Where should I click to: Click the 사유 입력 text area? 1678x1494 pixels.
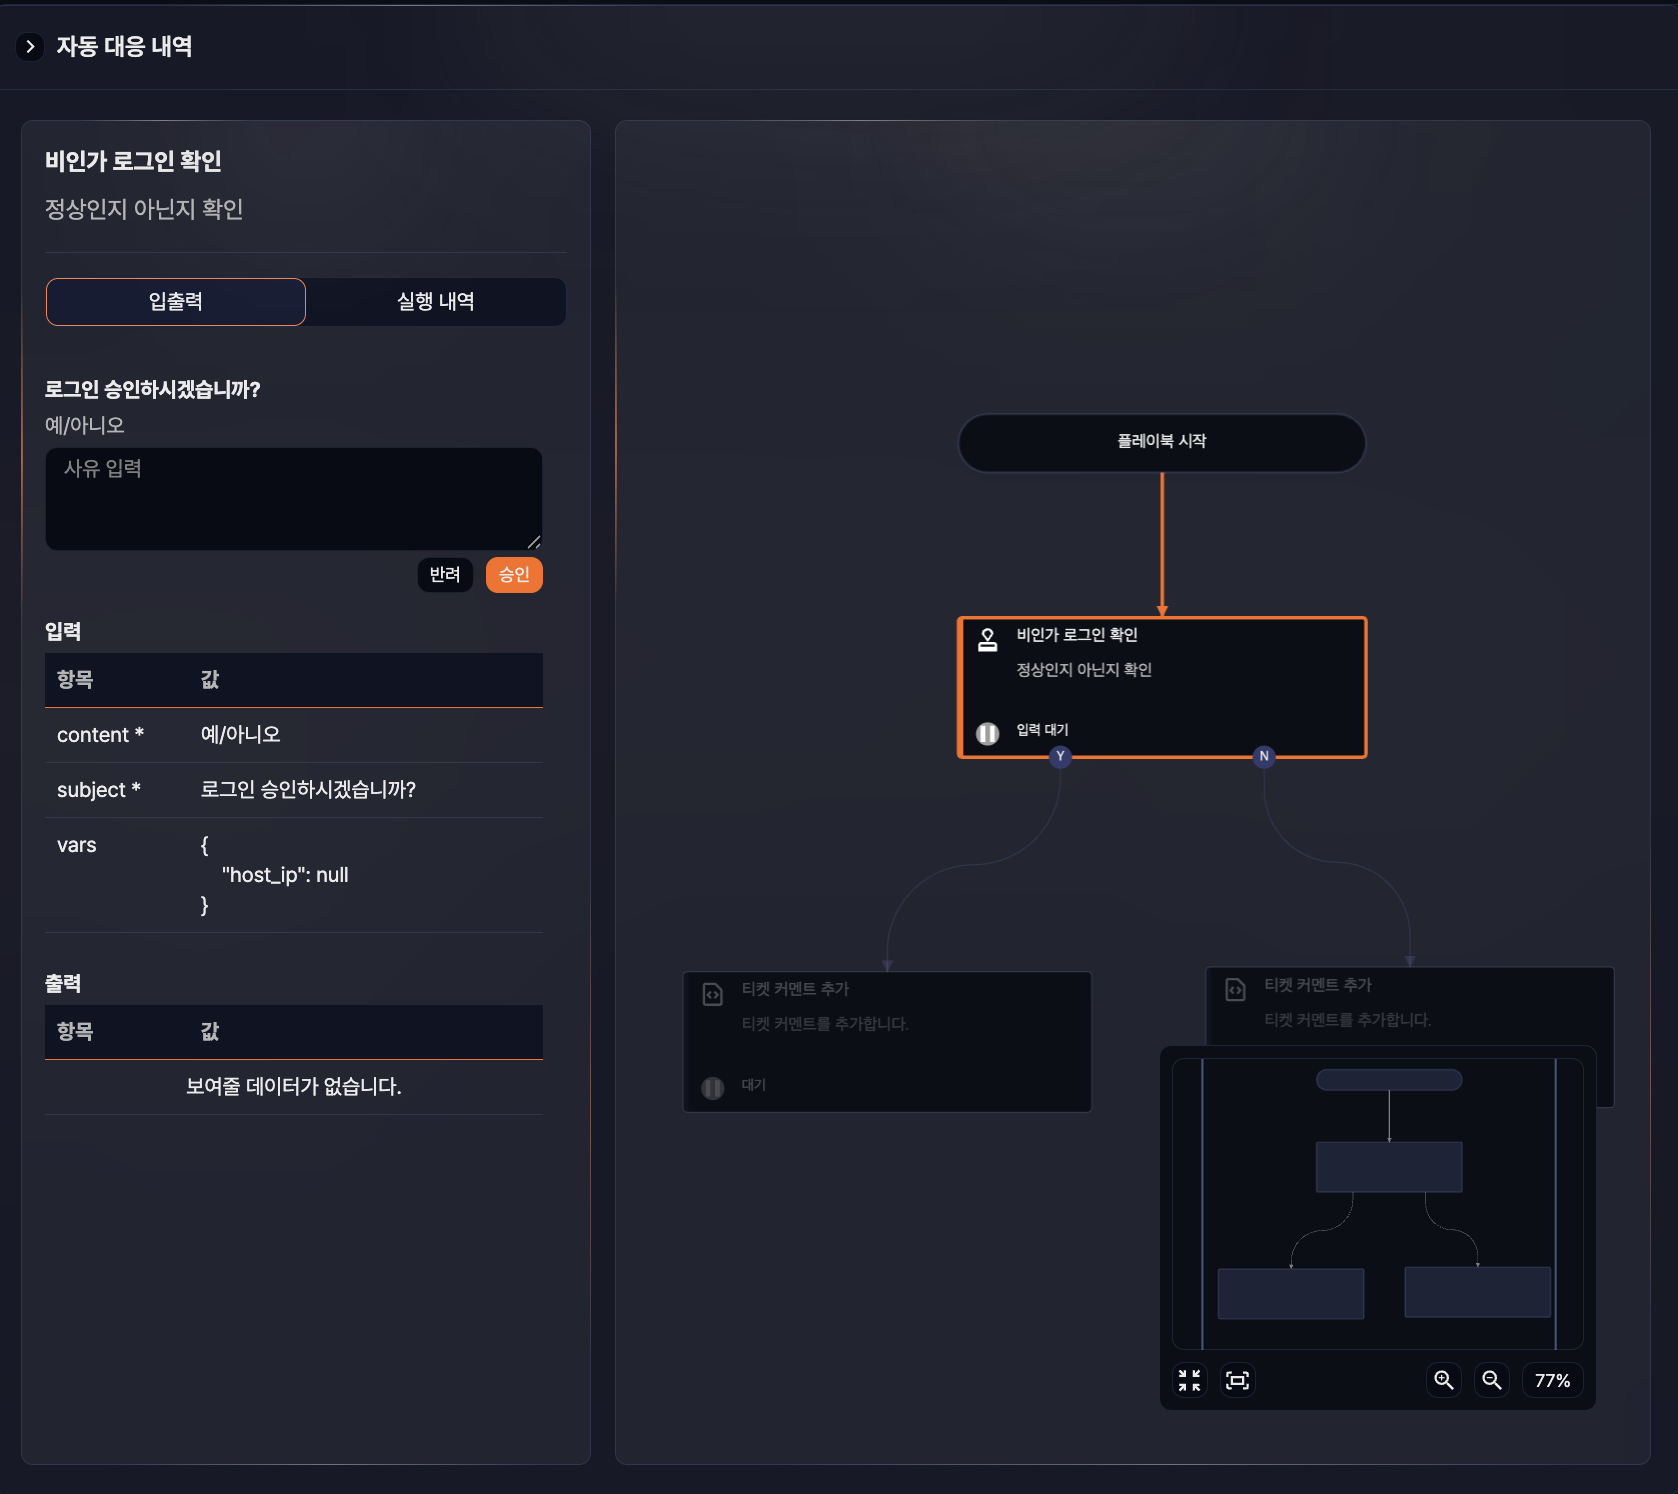[293, 498]
